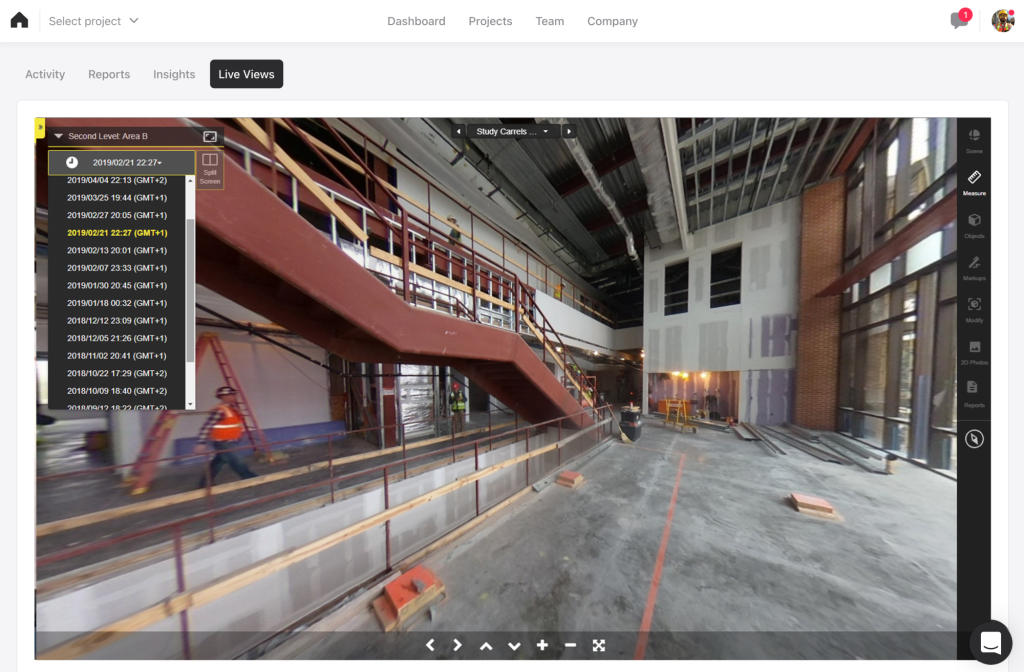Viewport: 1024px width, 672px height.
Task: Switch to the Insights tab
Action: point(174,74)
